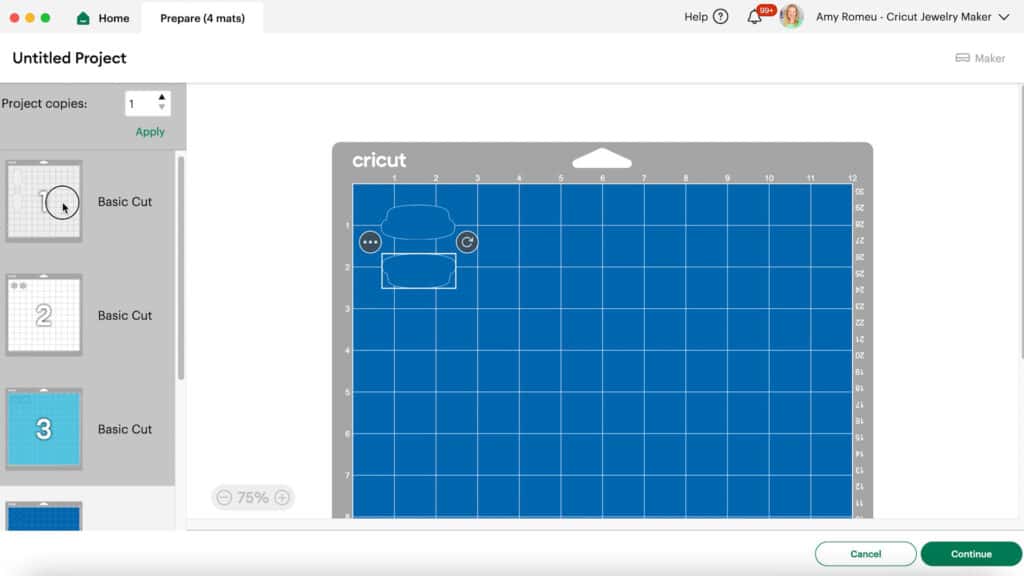Click the green fullscreen window button
The width and height of the screenshot is (1024, 576).
point(46,18)
